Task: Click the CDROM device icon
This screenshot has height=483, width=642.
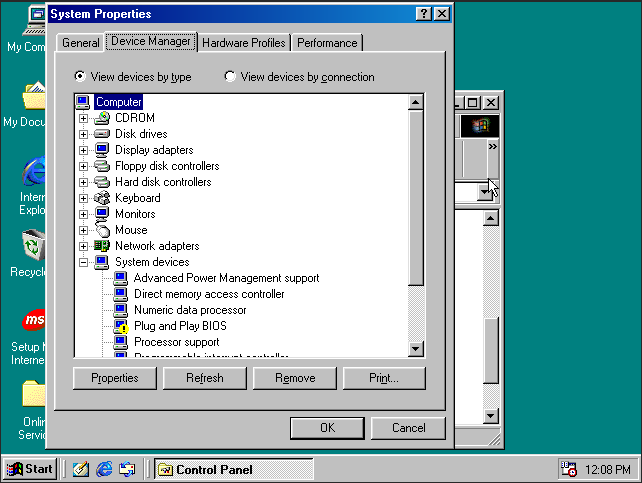Action: point(102,118)
